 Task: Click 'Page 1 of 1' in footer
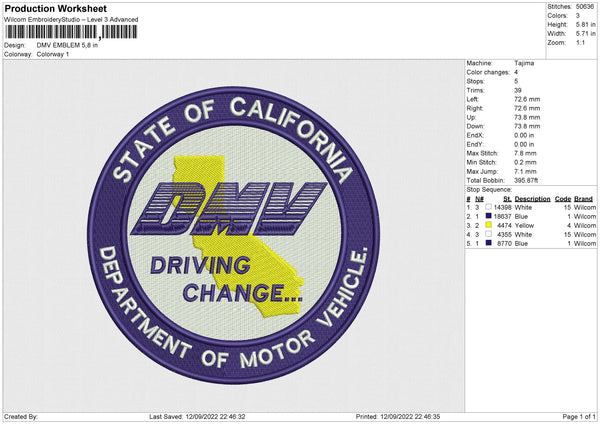point(579,416)
